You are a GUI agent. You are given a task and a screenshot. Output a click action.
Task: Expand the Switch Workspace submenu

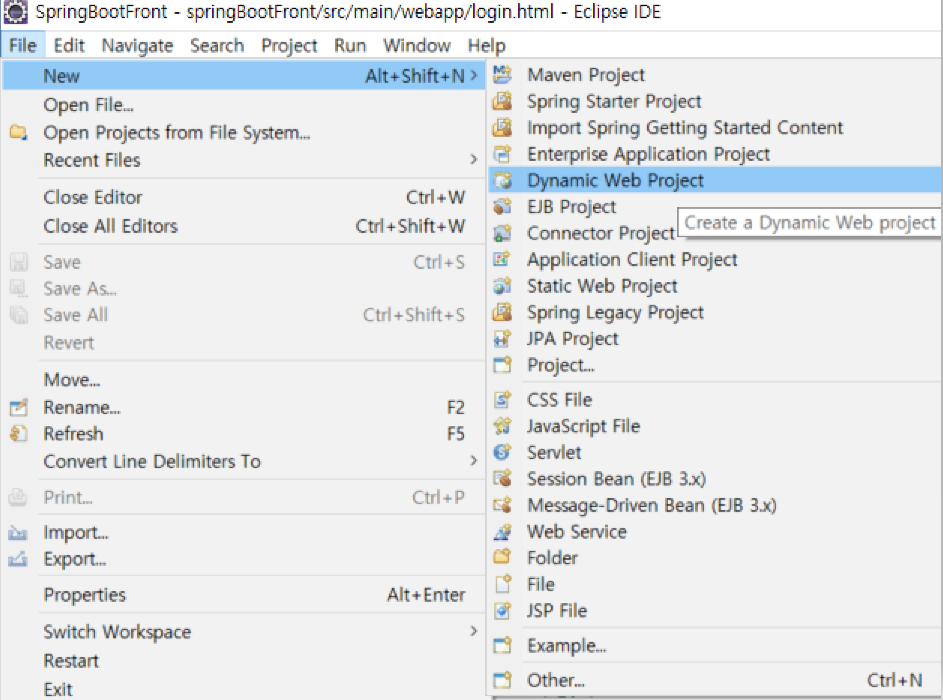tap(474, 631)
